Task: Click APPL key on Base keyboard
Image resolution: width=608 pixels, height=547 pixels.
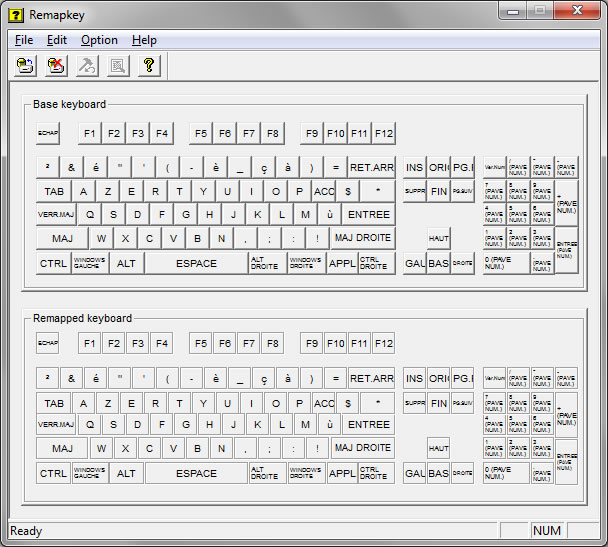Action: (342, 264)
